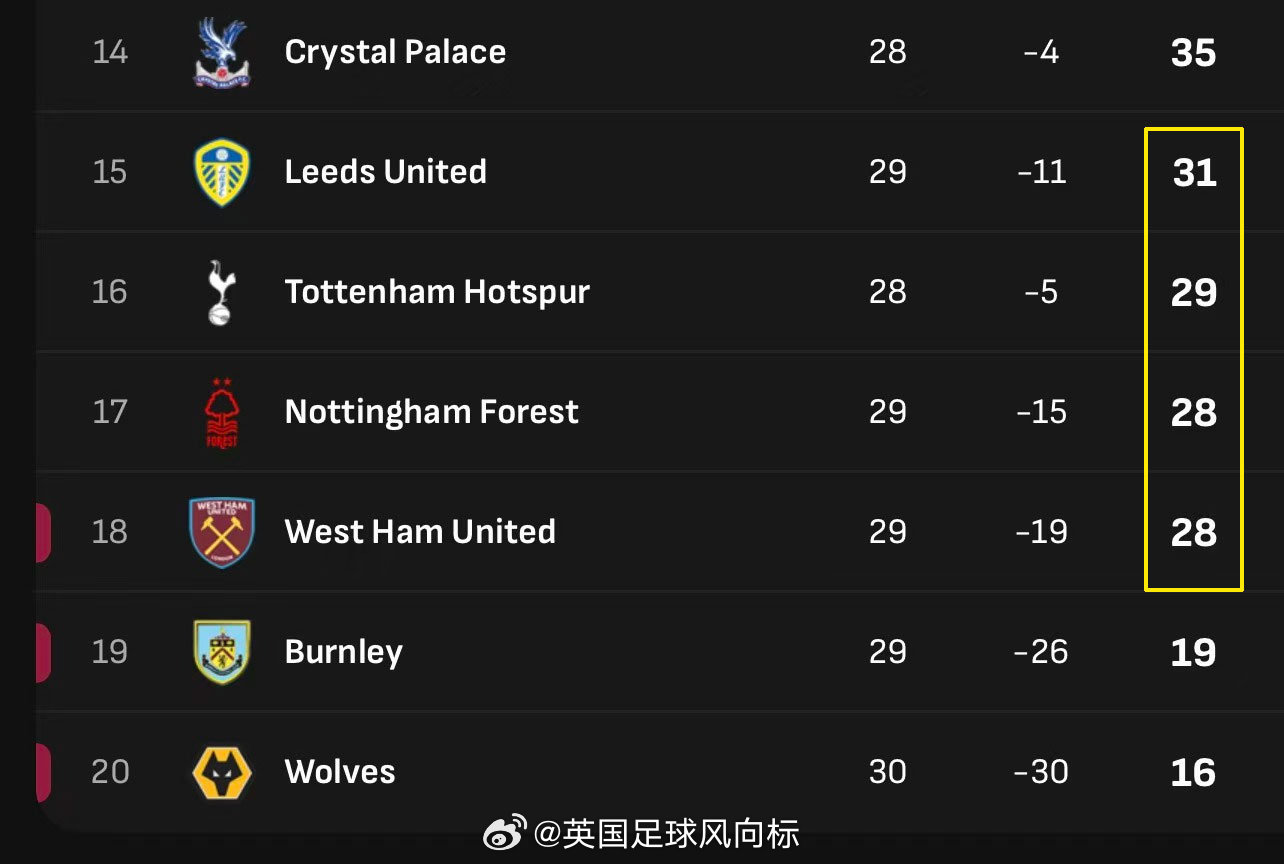Click the Tottenham Hotspur cockerel crest
Screen dimensions: 1284x864
click(x=221, y=292)
